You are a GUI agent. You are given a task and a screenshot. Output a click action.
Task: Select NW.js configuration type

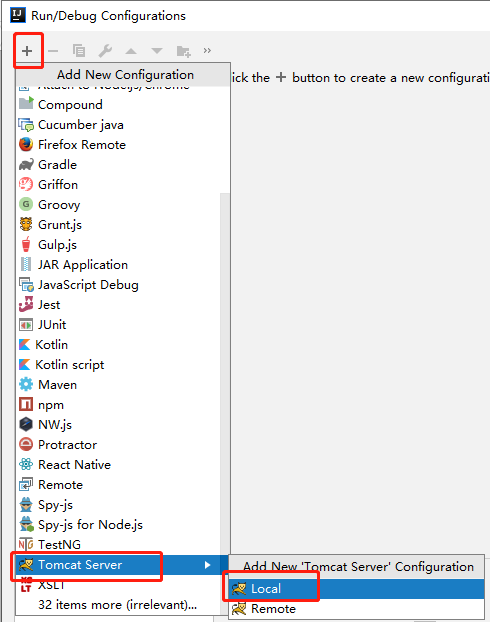[118, 424]
